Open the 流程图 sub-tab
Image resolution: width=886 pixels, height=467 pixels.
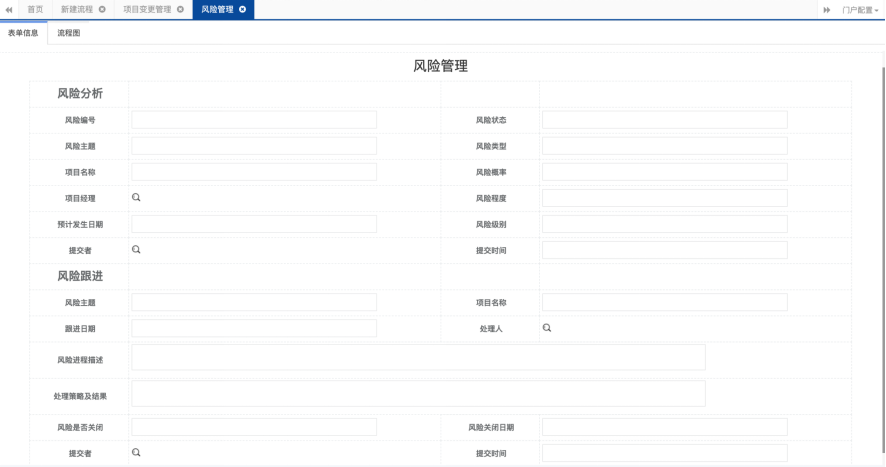coord(68,33)
